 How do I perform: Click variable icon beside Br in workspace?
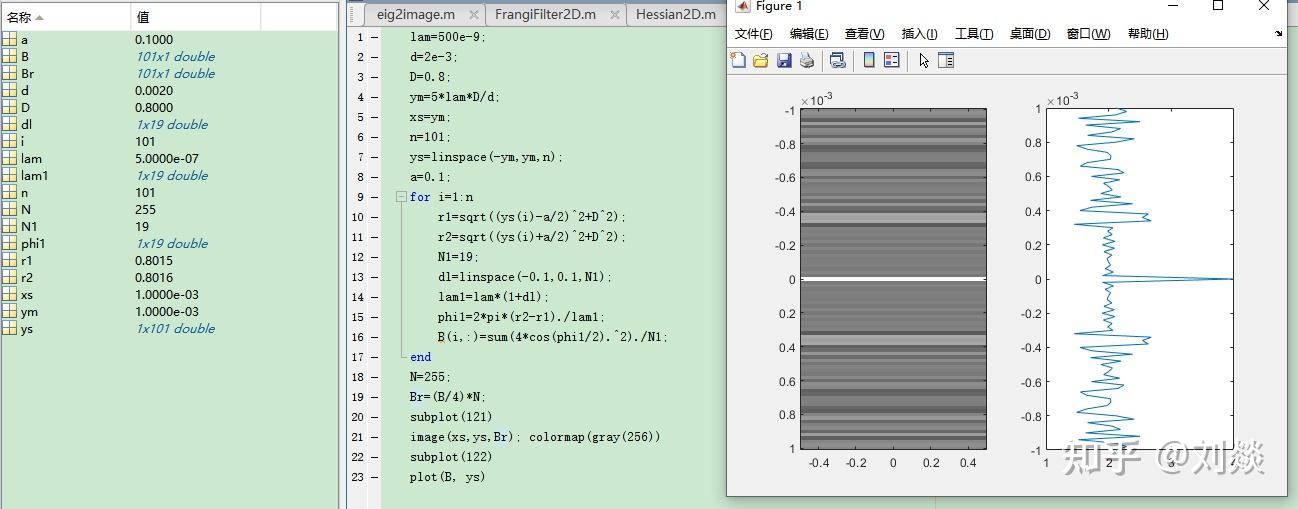[x=9, y=74]
